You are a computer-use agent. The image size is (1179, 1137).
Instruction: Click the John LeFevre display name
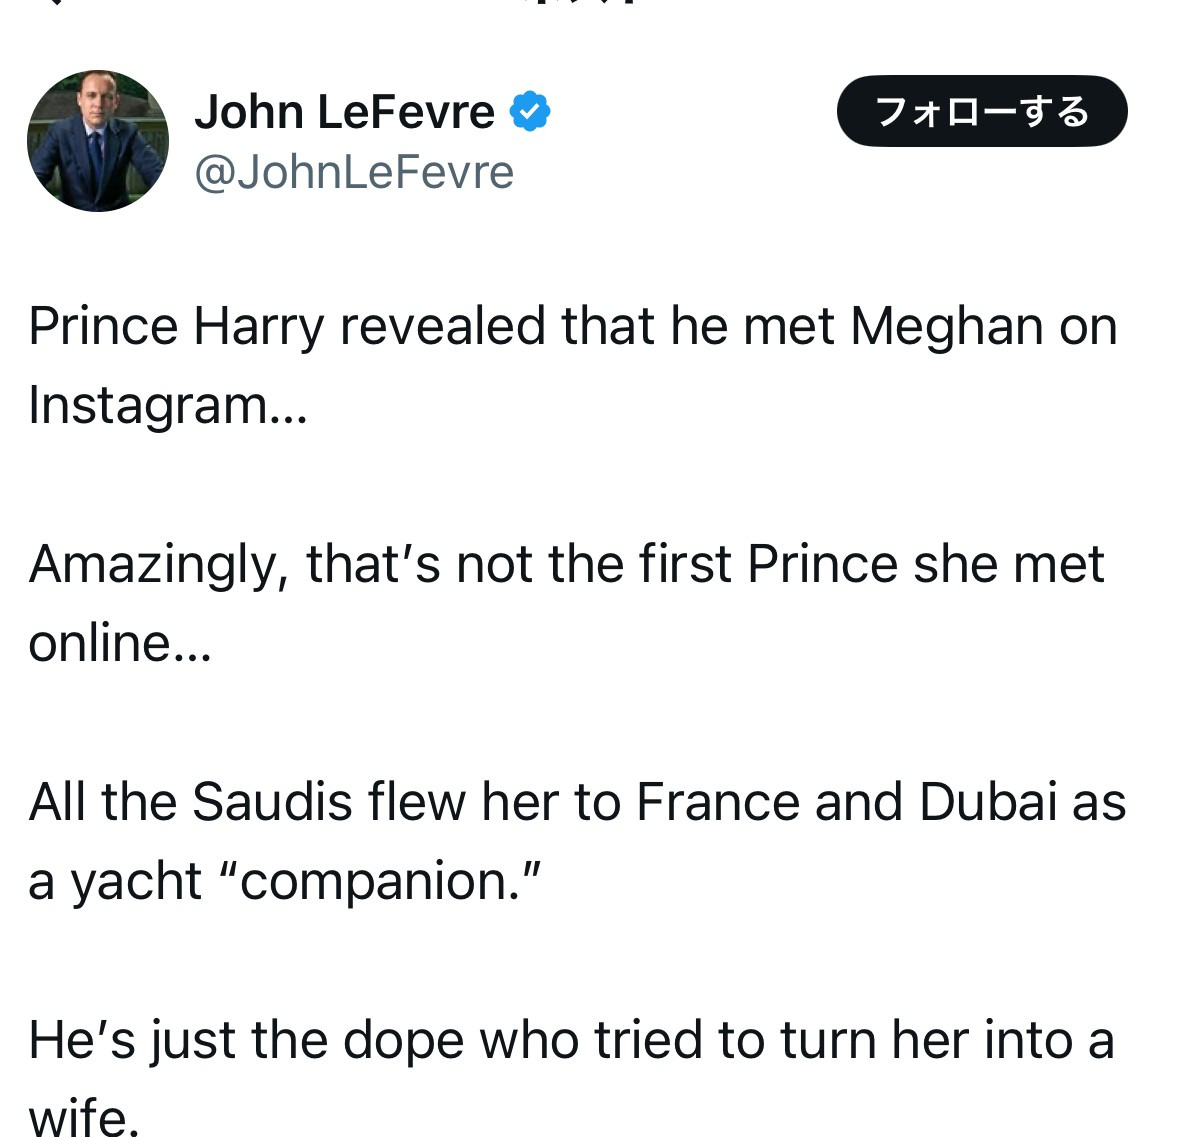[x=344, y=111]
